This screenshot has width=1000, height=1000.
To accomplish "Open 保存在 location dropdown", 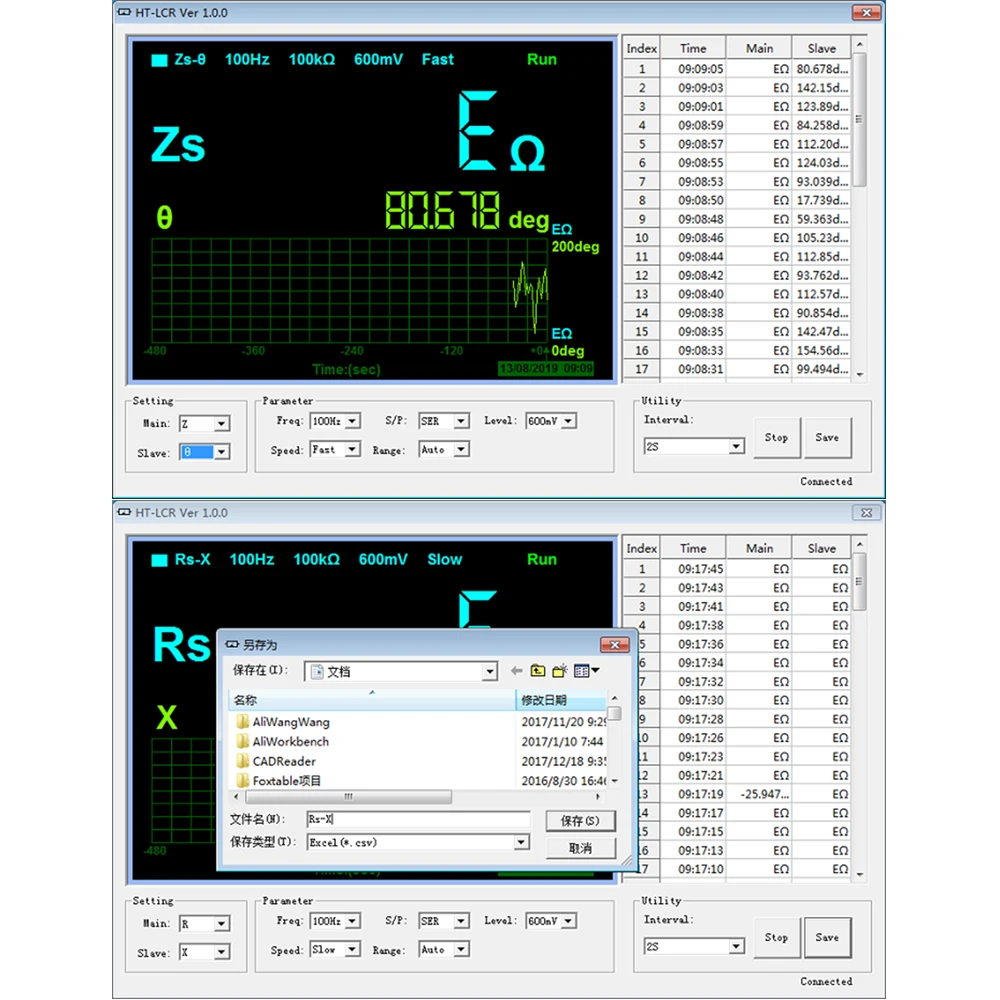I will pyautogui.click(x=489, y=672).
